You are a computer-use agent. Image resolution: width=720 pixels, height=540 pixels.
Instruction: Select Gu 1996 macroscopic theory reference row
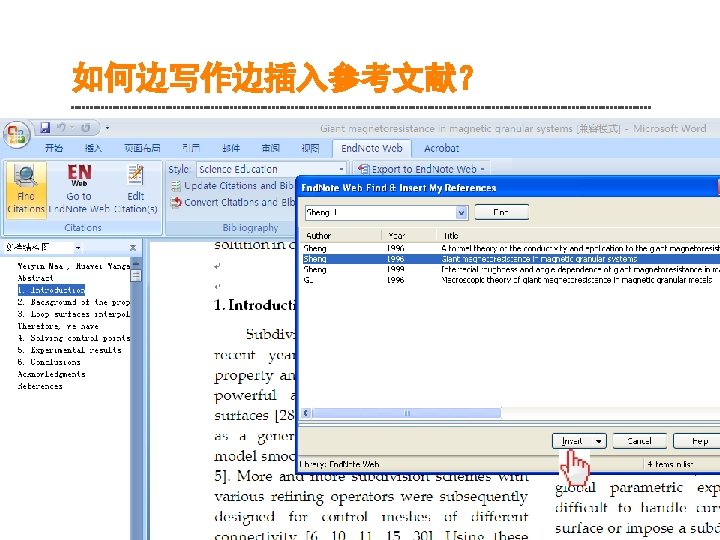(x=510, y=280)
